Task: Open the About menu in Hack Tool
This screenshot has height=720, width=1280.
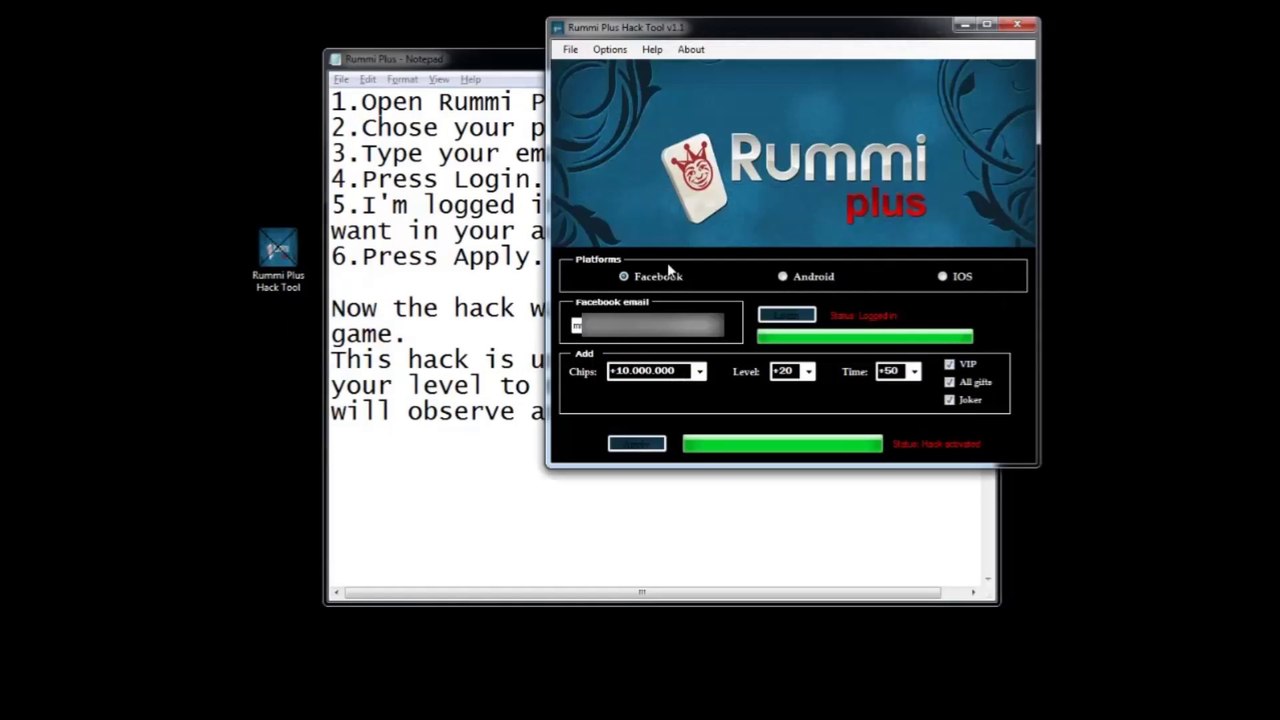Action: coord(691,50)
